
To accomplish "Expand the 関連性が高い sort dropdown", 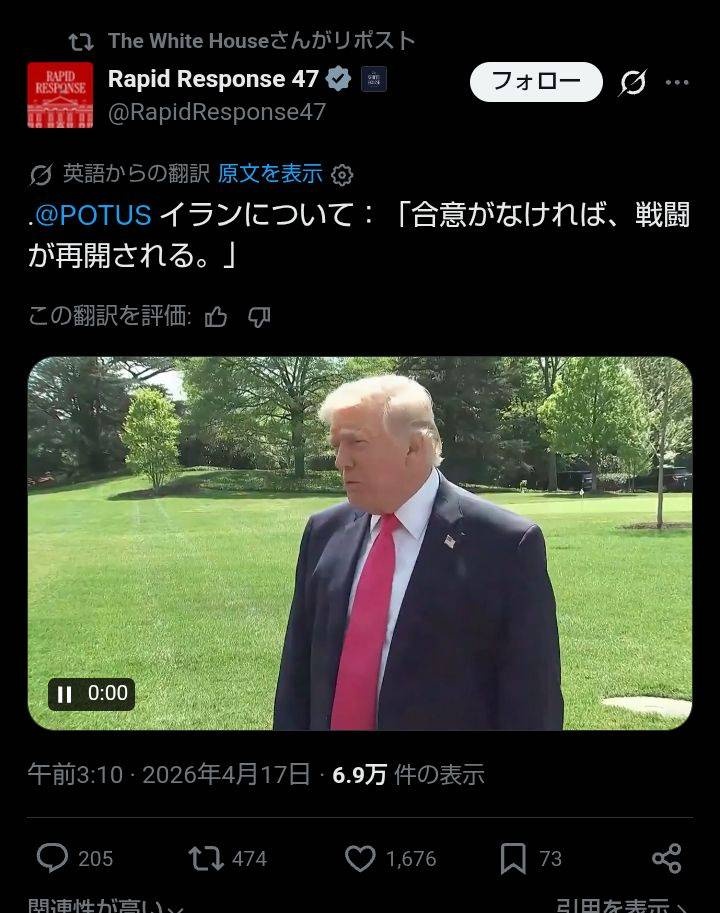I will click(x=105, y=905).
